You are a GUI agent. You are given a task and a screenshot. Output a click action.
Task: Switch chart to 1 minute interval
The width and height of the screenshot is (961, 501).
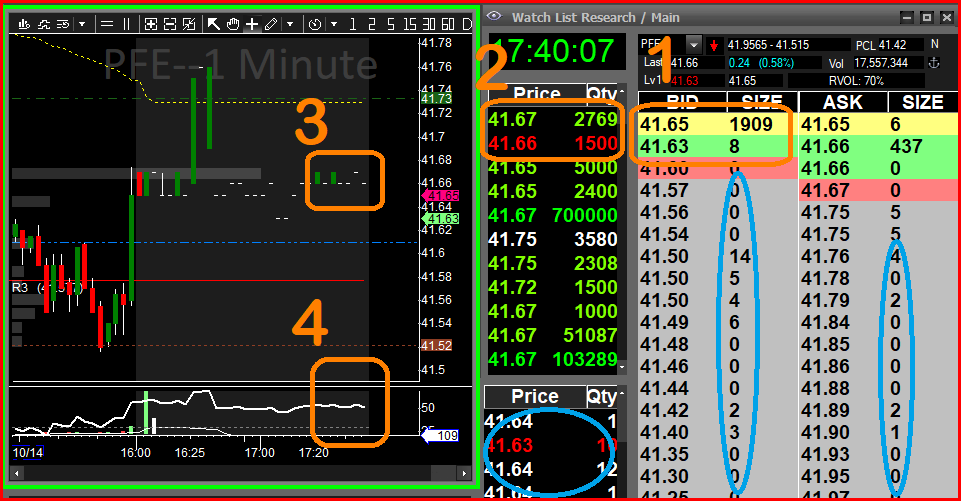pos(352,24)
